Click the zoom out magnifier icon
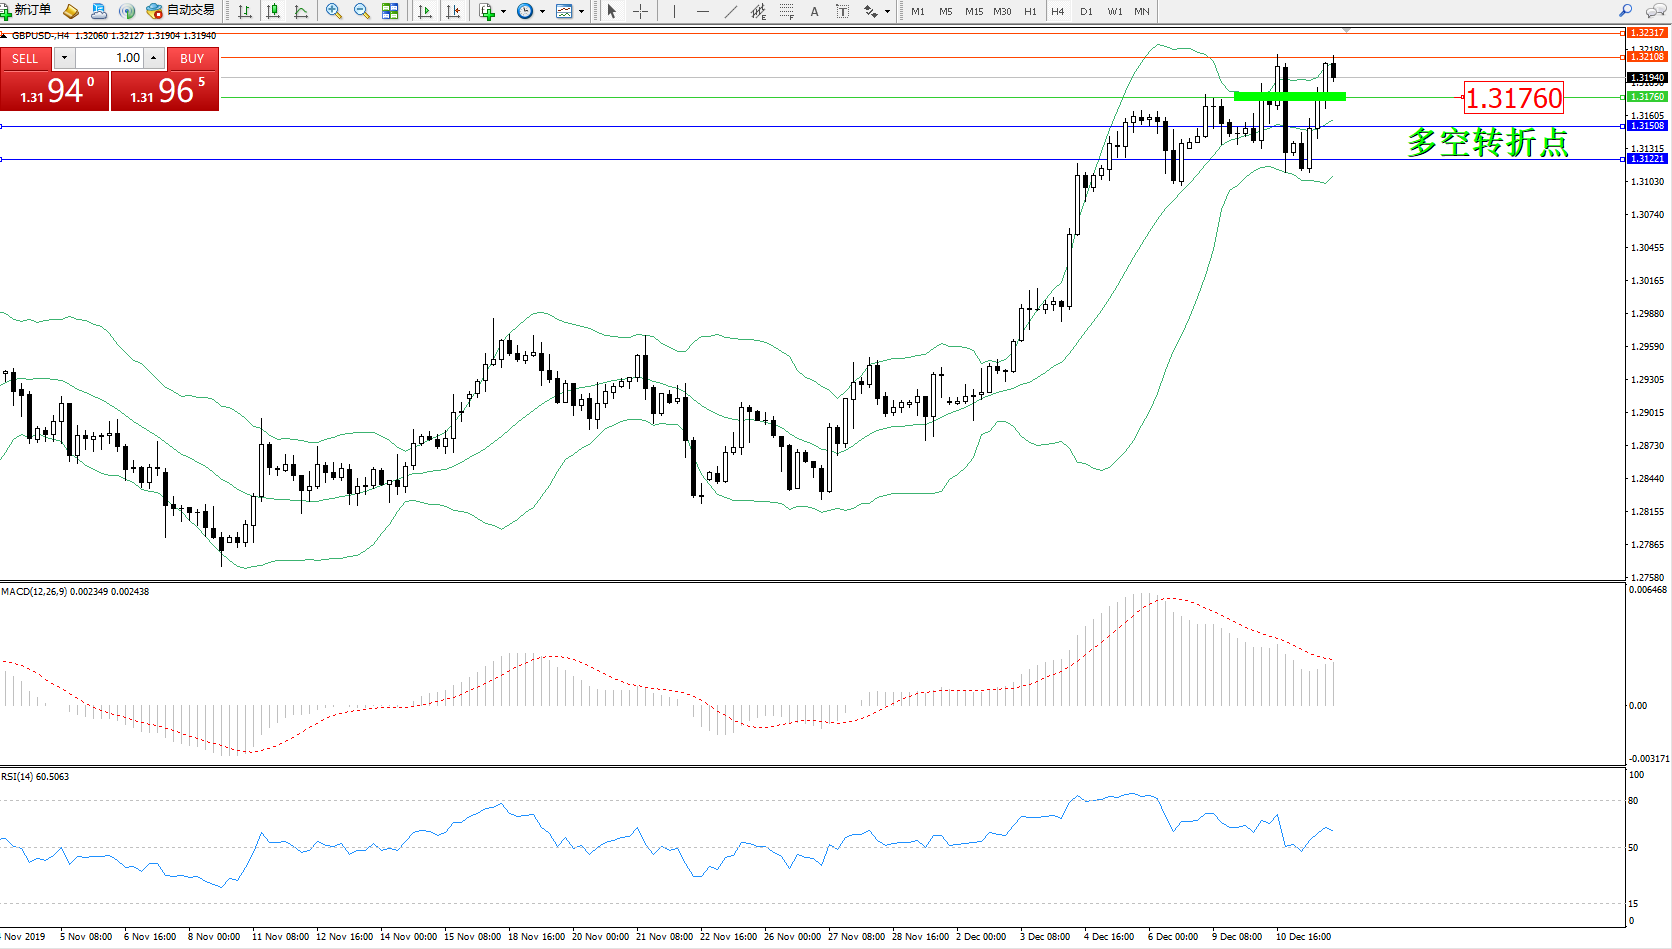Screen dimensions: 1672x949 point(362,11)
